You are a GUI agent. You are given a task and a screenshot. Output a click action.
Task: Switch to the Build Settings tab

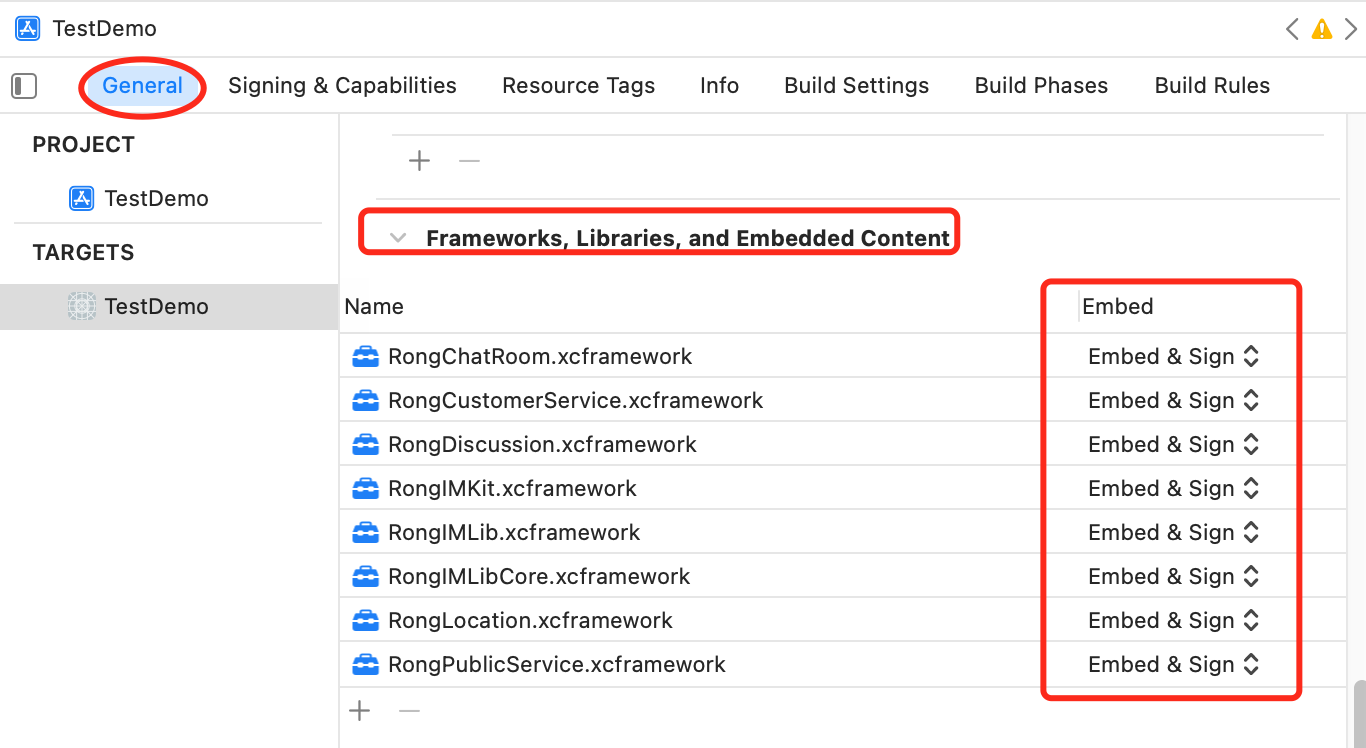[x=856, y=86]
